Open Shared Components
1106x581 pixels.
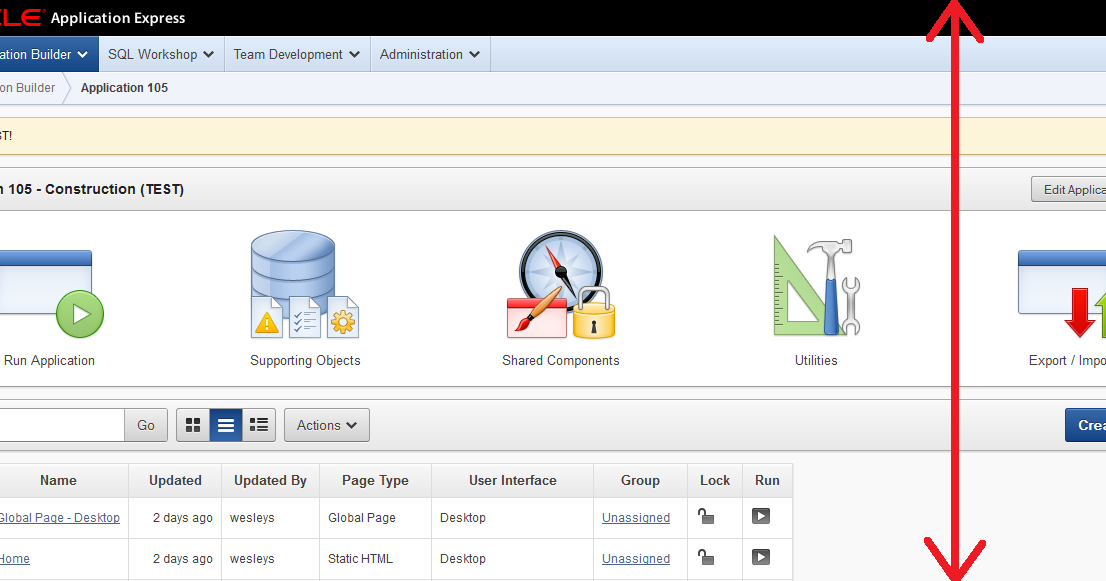click(x=560, y=290)
